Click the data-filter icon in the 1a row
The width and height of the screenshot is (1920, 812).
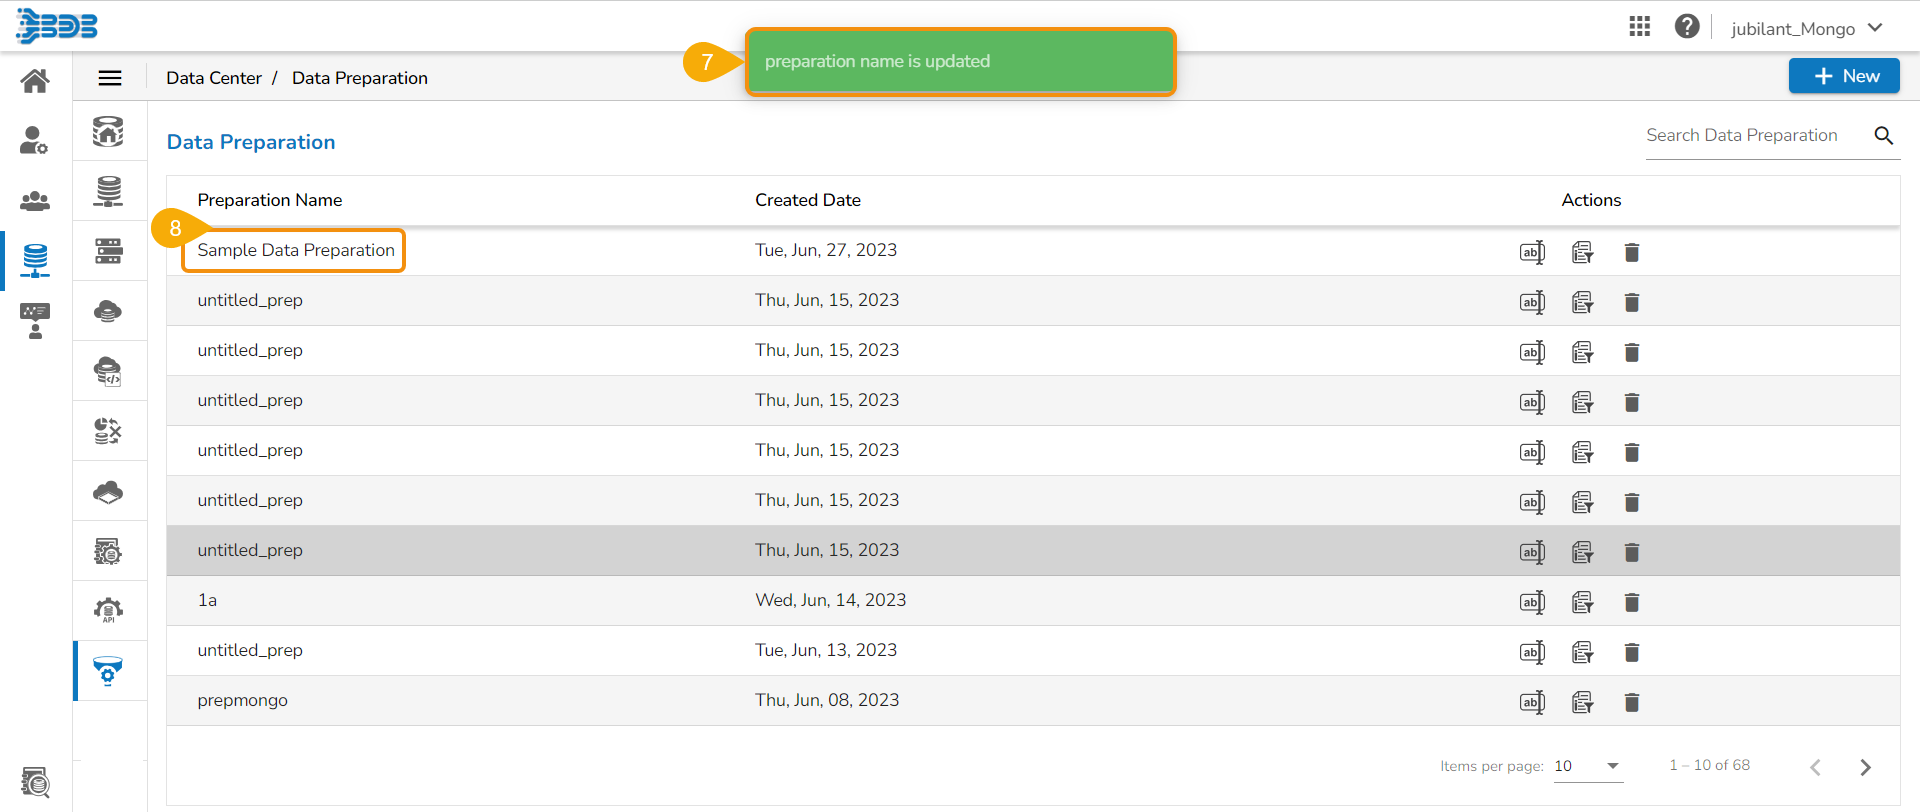1582,602
